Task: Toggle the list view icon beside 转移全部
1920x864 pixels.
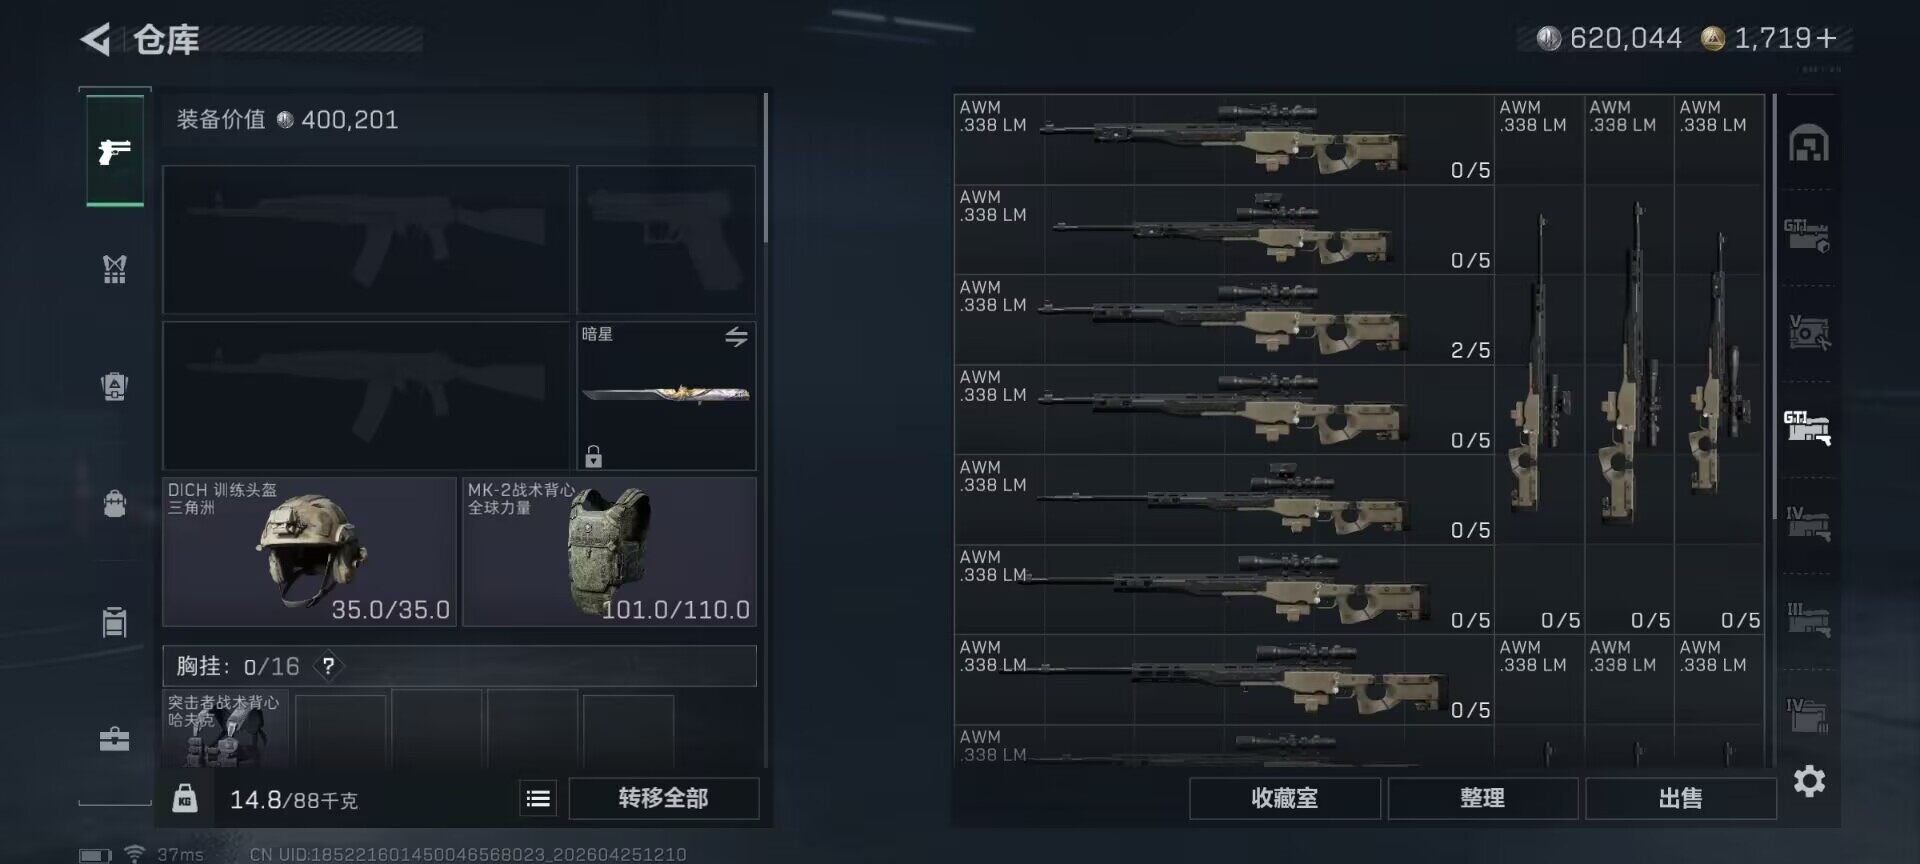Action: click(x=538, y=798)
